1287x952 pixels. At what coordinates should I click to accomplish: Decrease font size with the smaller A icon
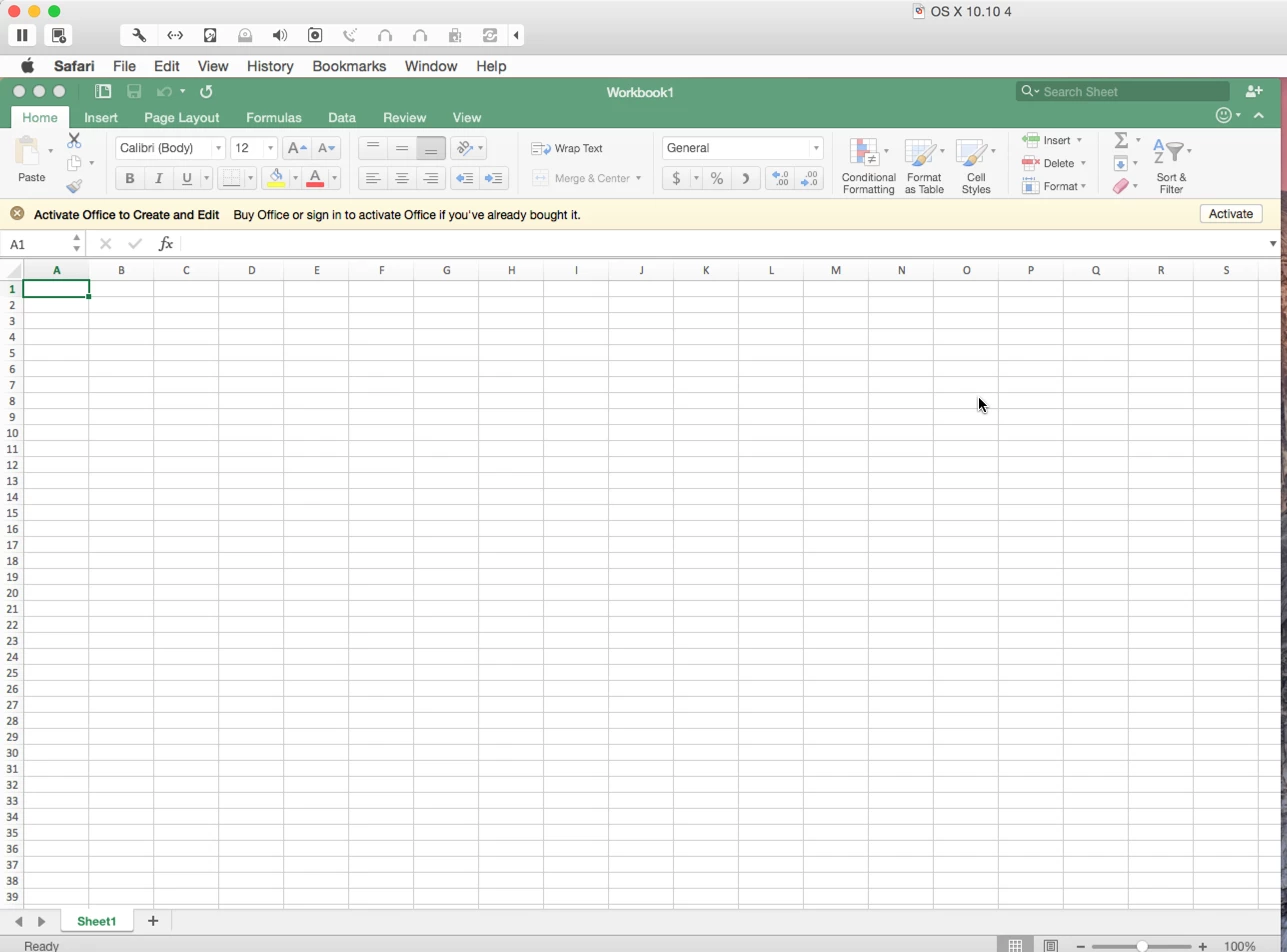[326, 148]
